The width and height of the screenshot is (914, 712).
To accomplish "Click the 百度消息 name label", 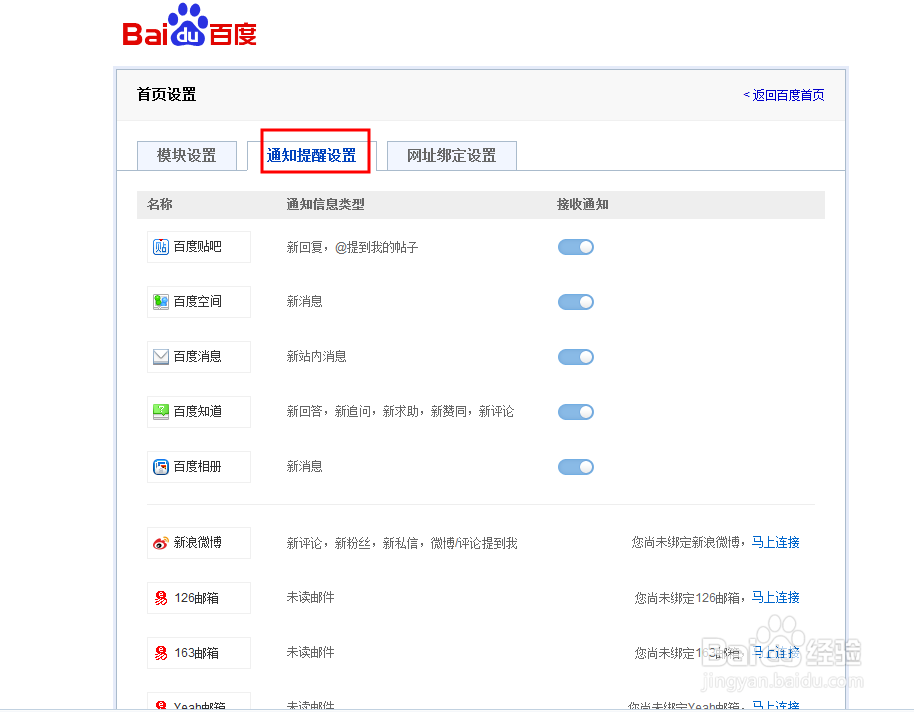I will [198, 356].
